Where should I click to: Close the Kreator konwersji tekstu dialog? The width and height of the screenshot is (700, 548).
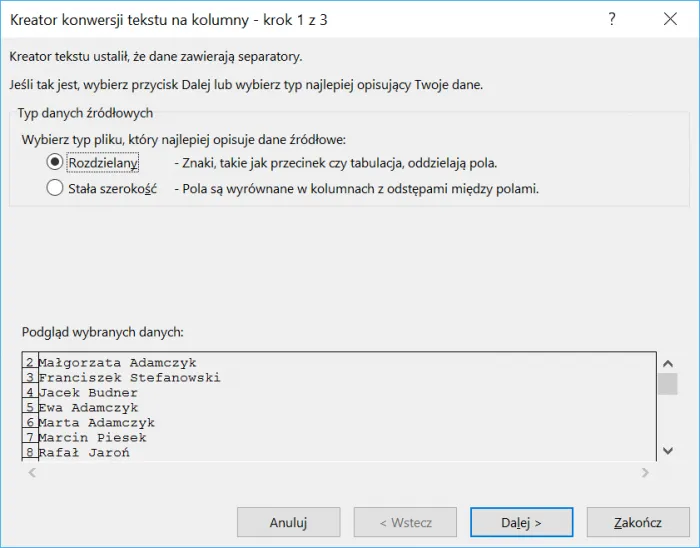point(667,19)
